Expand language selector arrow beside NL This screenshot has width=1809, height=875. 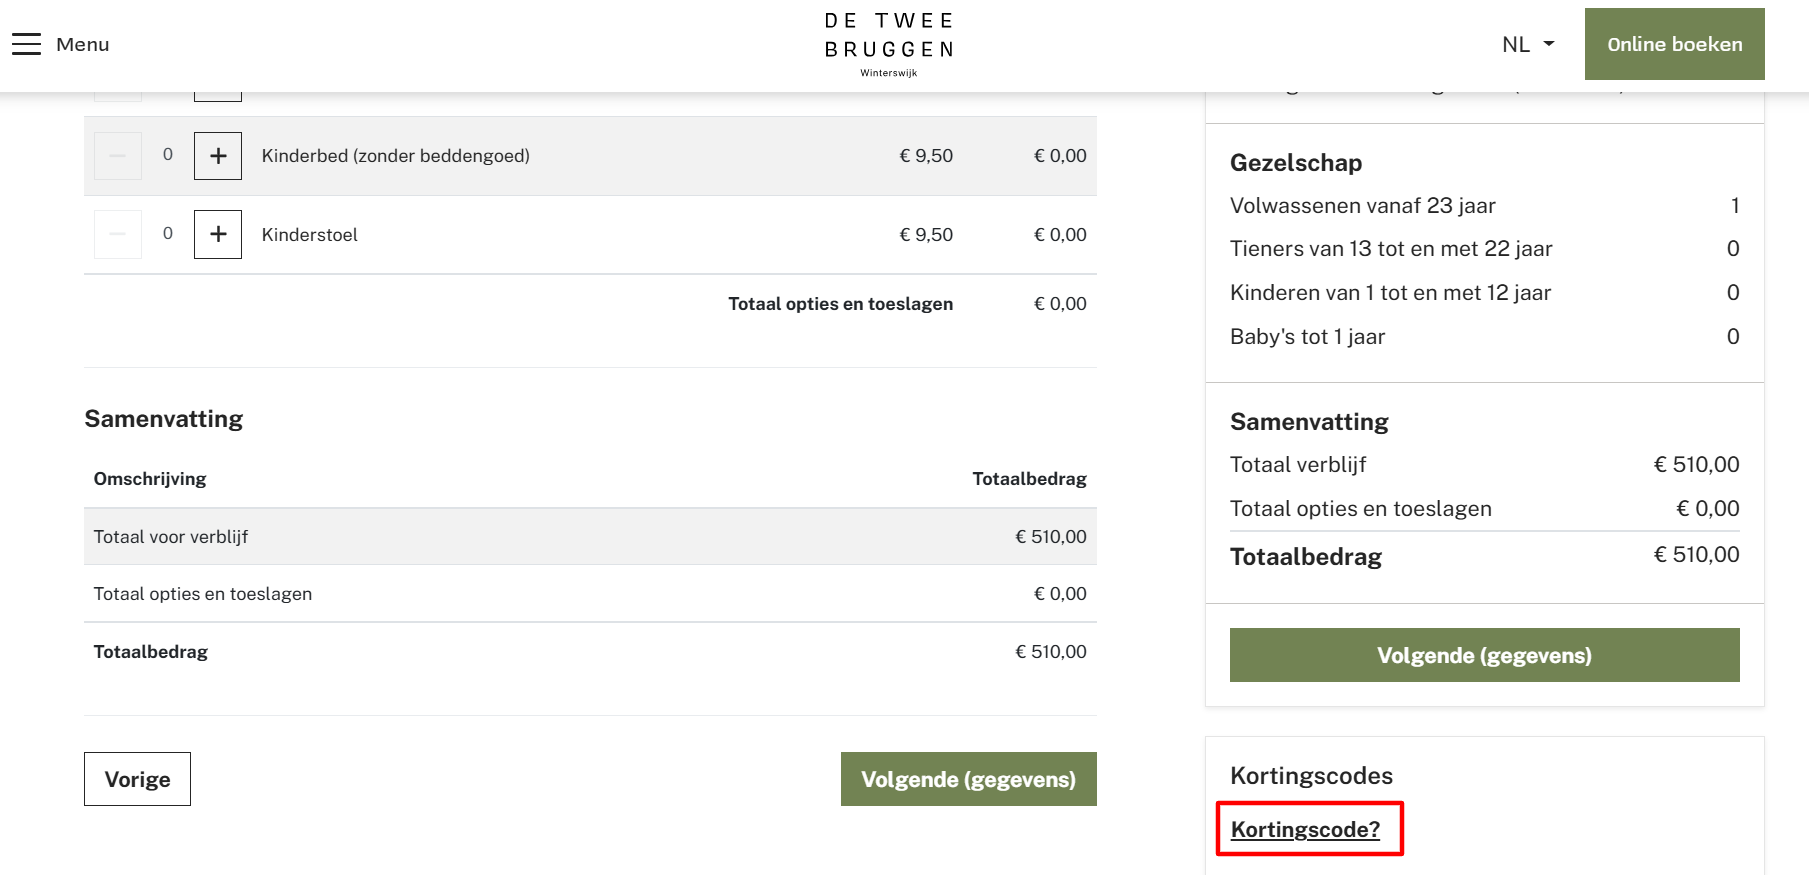[1549, 44]
